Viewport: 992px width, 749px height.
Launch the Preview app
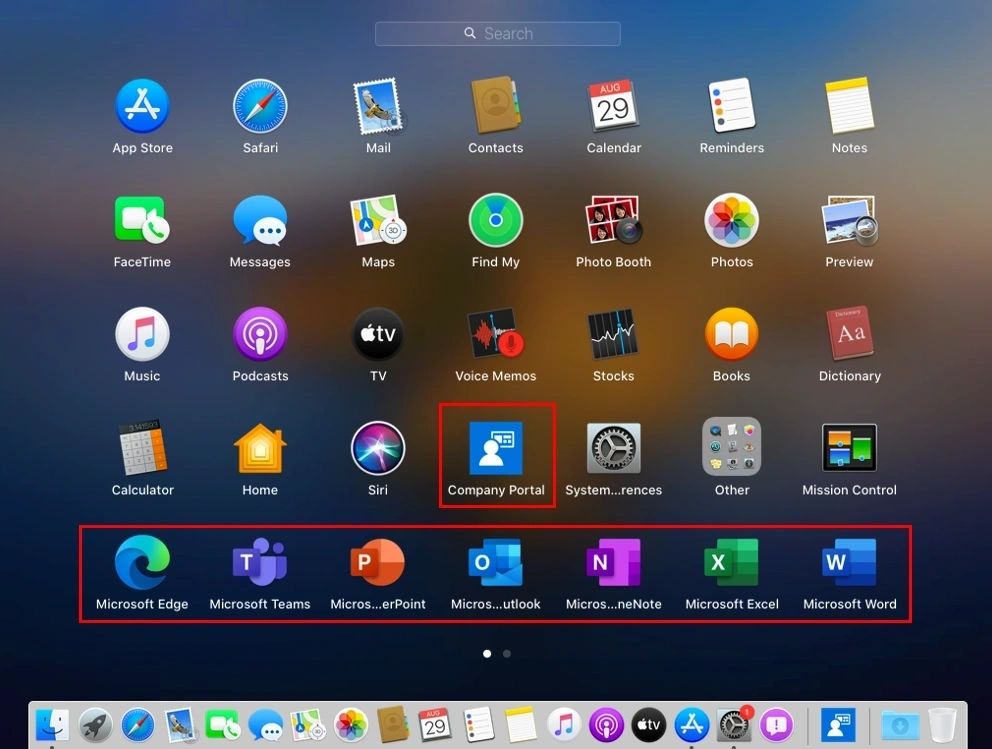[x=850, y=220]
